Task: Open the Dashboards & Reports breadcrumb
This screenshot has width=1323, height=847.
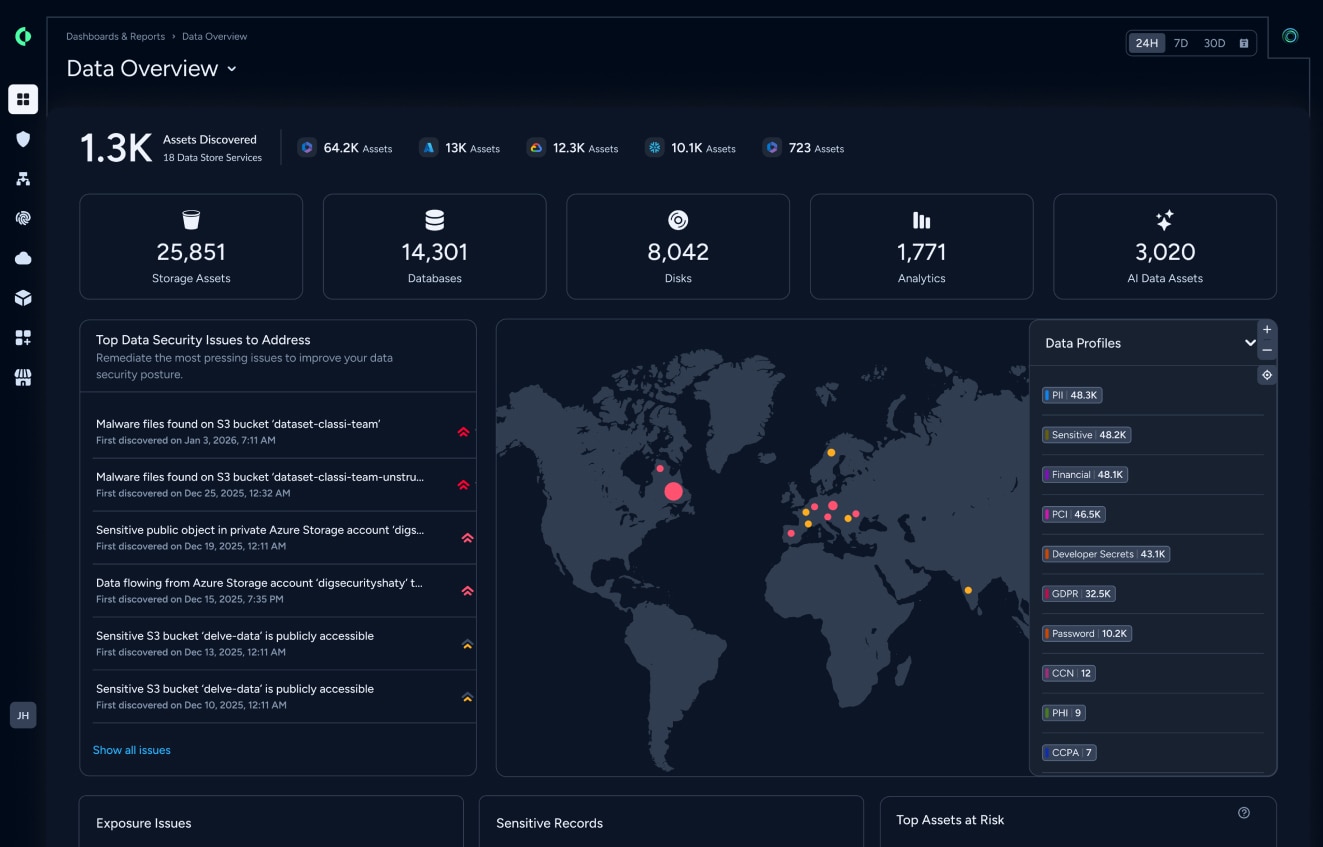Action: pyautogui.click(x=113, y=36)
